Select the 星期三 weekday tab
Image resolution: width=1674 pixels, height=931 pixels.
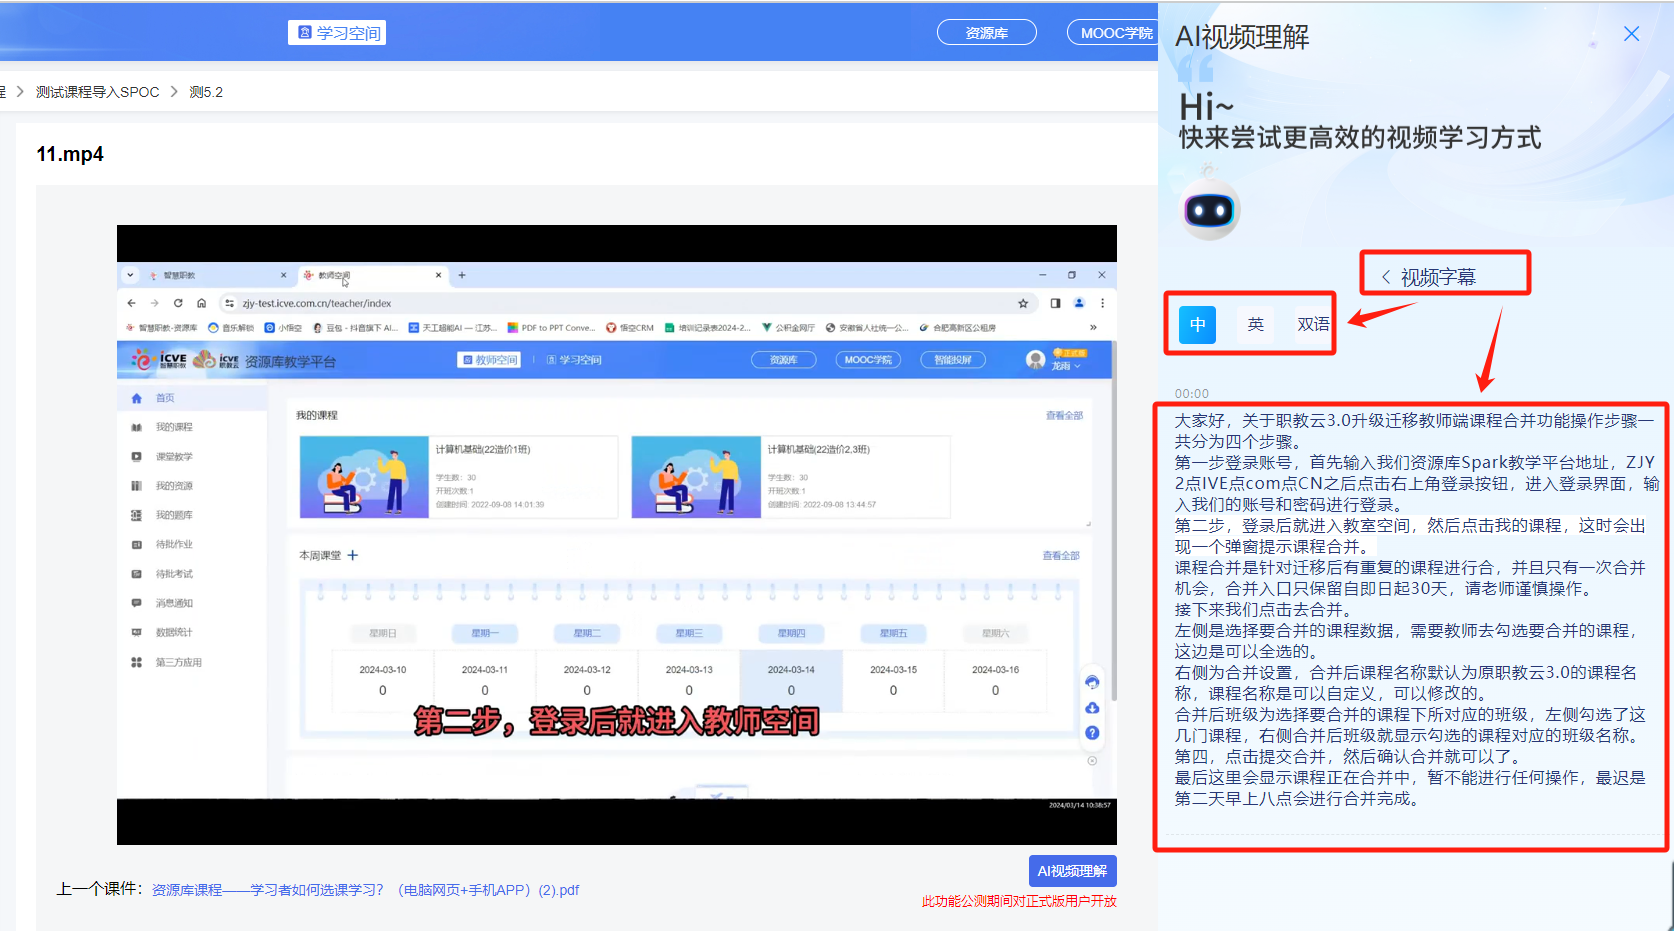tap(689, 632)
